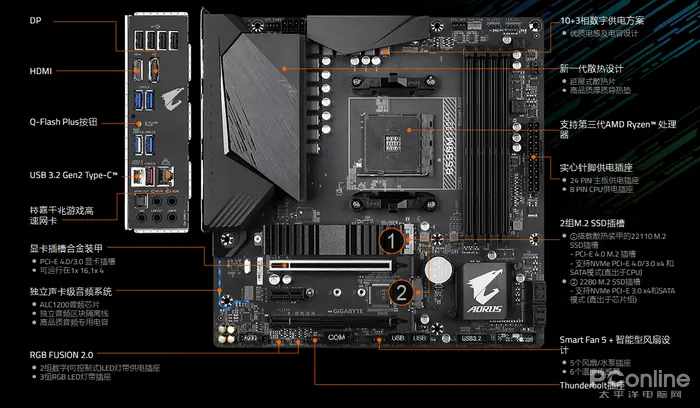Viewport: 700px width, 408px height.
Task: Click the gold audio capacitors at bottom-left of board
Action: 227,335
